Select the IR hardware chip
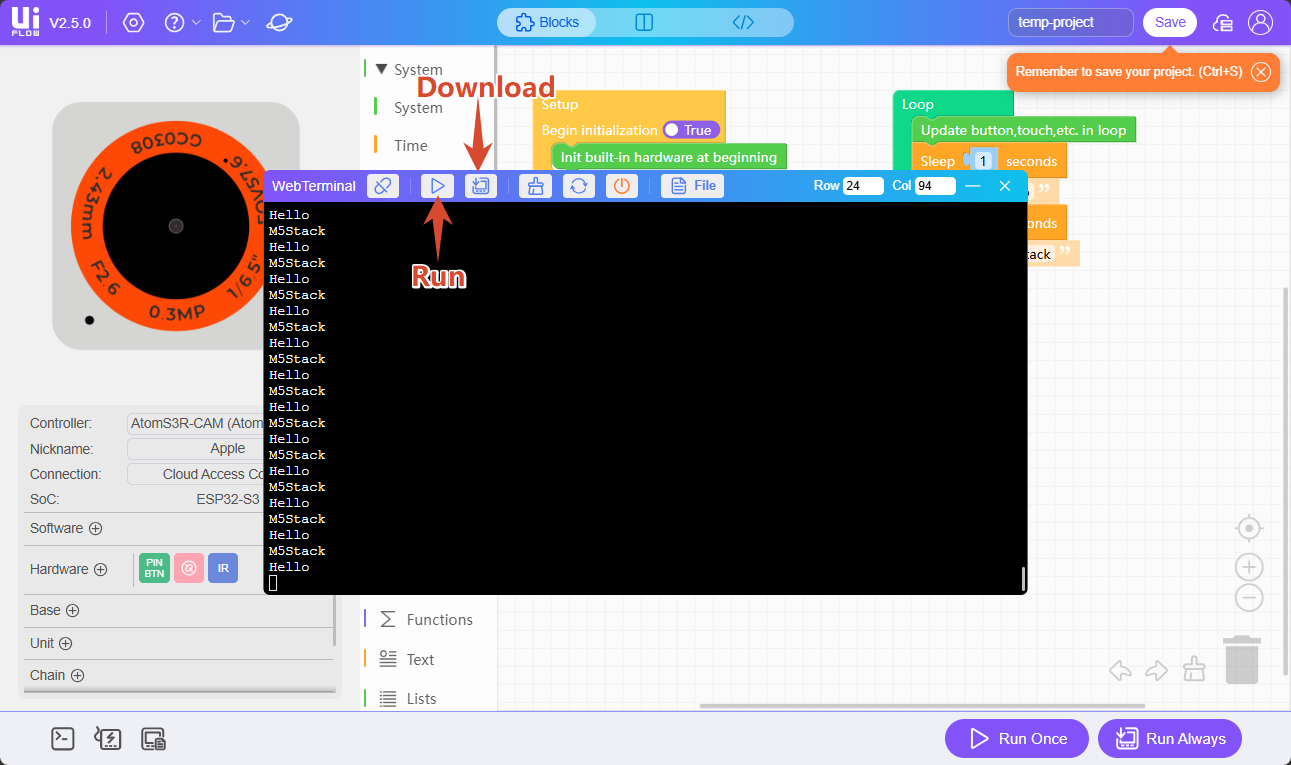Viewport: 1291px width, 765px height. tap(223, 568)
